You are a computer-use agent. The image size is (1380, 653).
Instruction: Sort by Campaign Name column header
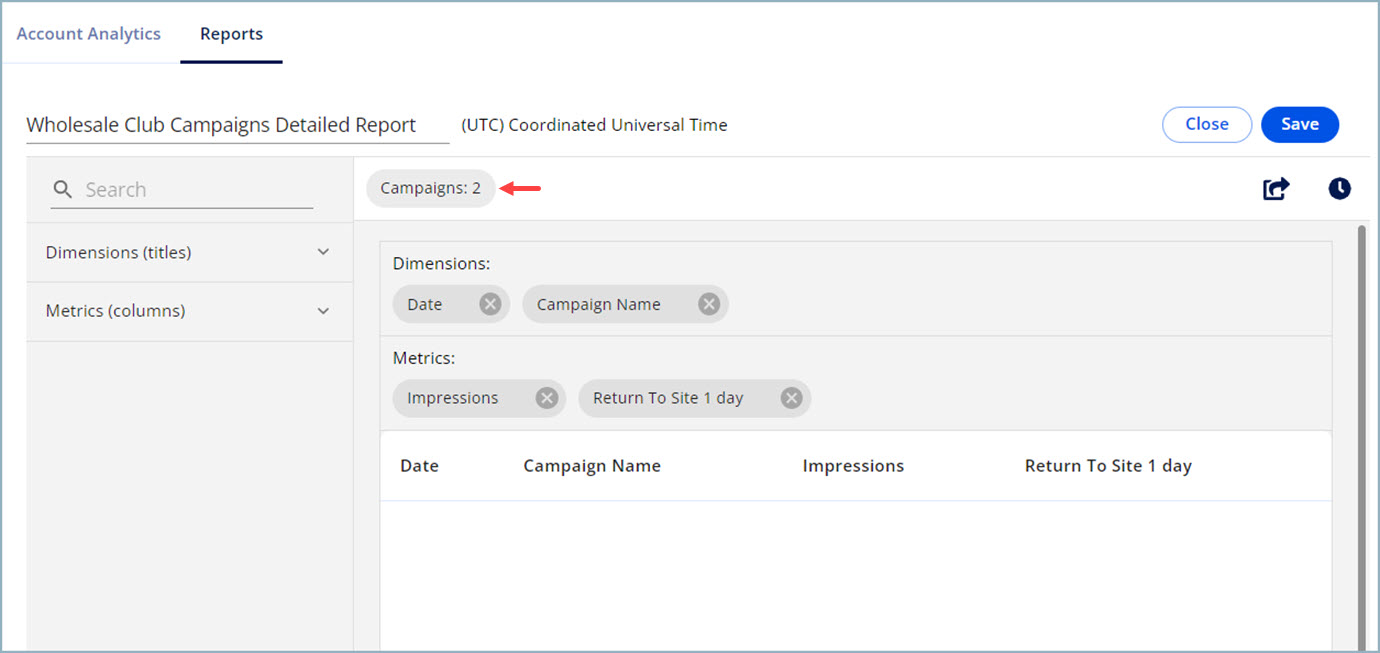coord(592,466)
